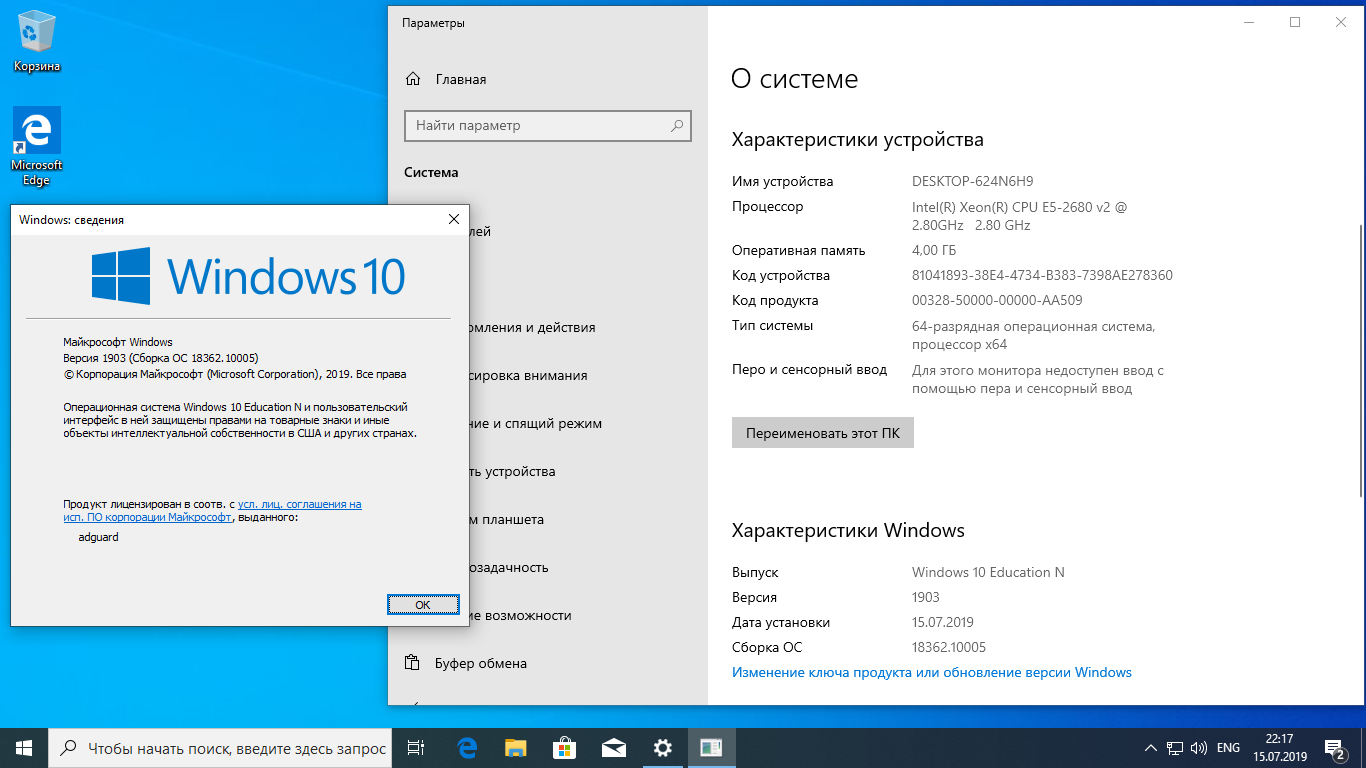The image size is (1366, 768).
Task: Open Microsoft Store from the taskbar
Action: click(564, 747)
